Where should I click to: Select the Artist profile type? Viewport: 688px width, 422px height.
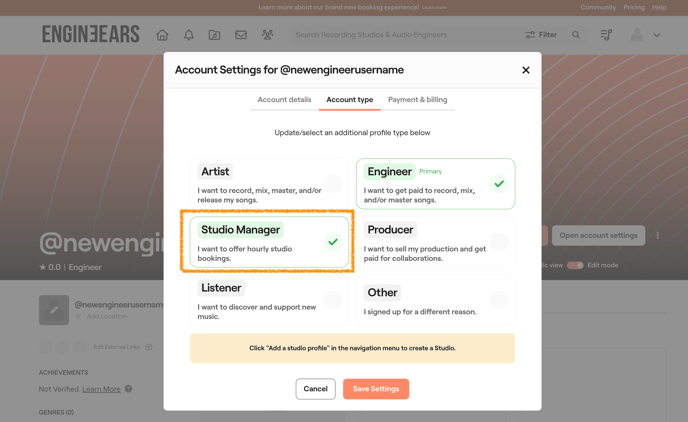click(x=269, y=183)
